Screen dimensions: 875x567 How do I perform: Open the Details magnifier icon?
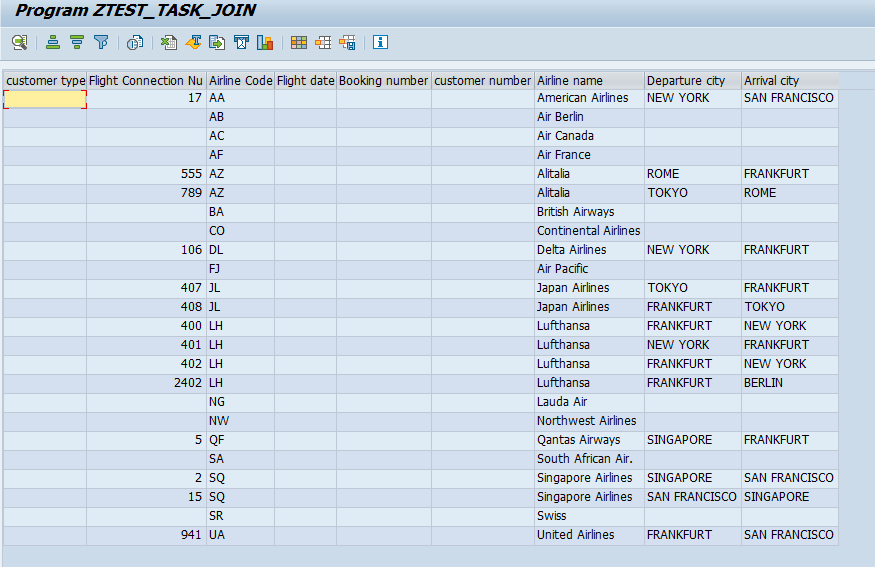(x=20, y=42)
